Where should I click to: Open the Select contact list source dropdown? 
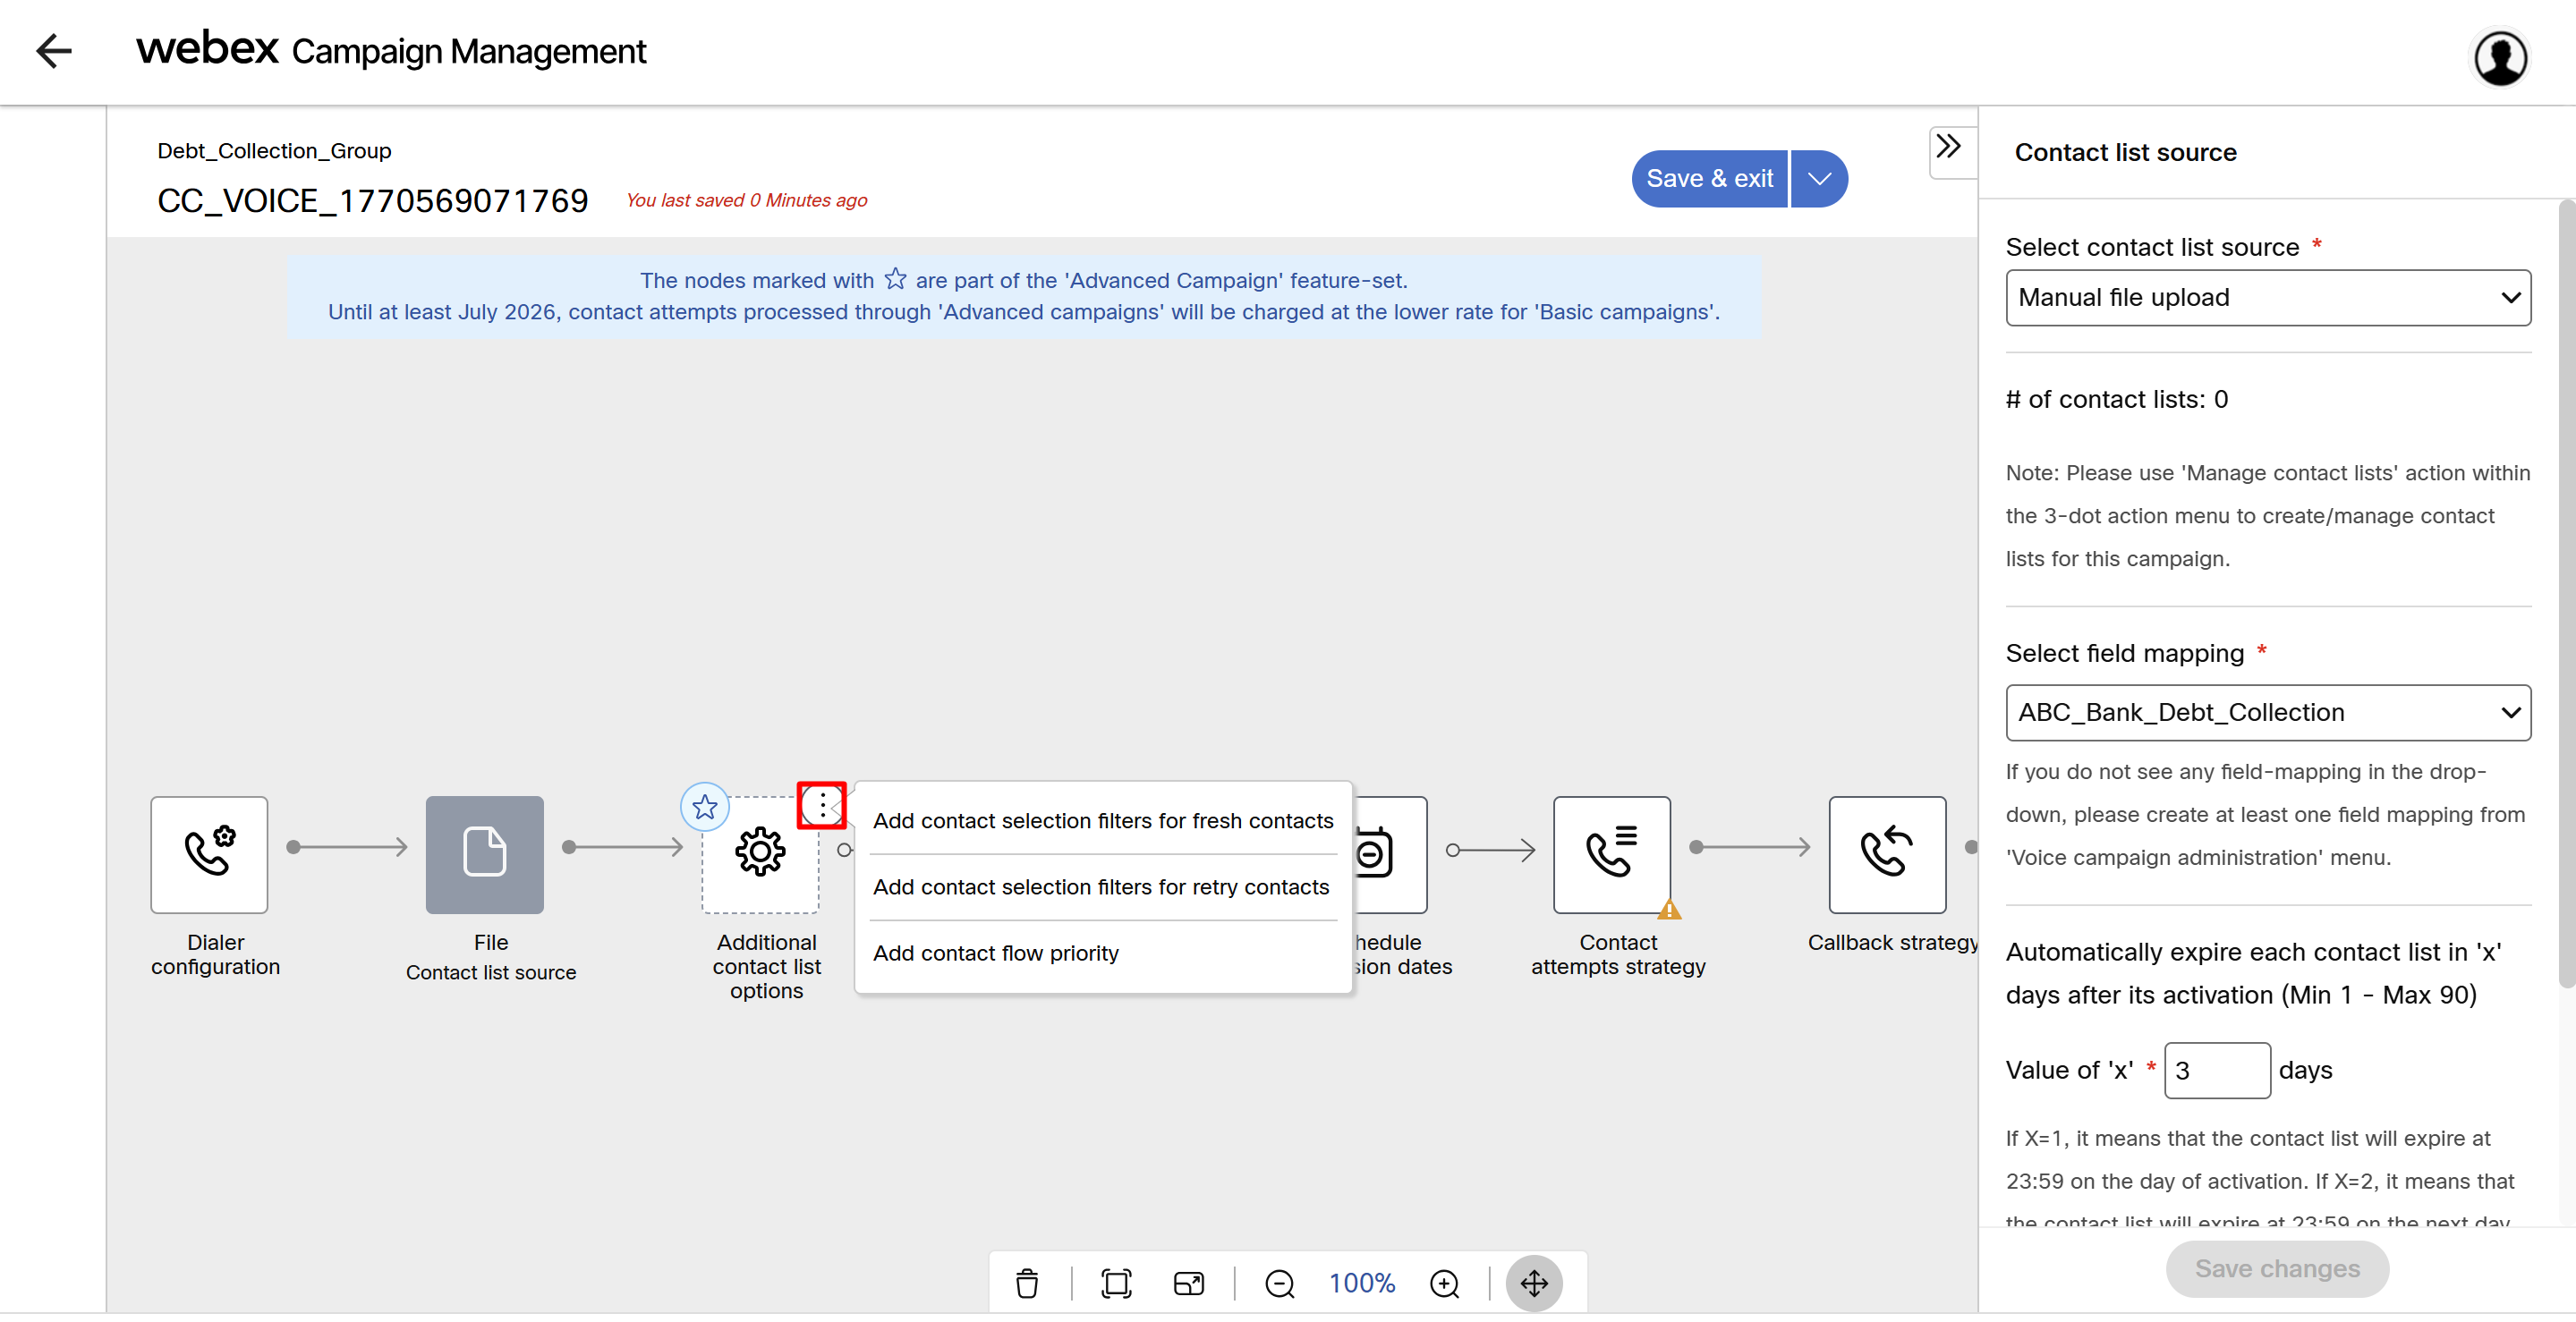2267,297
